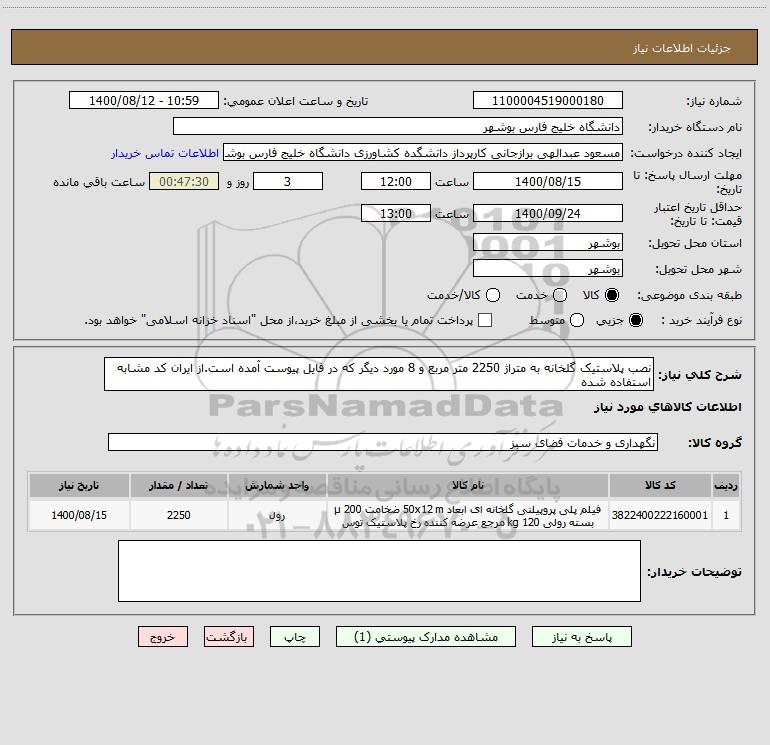Click the تعداد / مقدار column header
Screen dimensions: 770x745
(x=179, y=485)
